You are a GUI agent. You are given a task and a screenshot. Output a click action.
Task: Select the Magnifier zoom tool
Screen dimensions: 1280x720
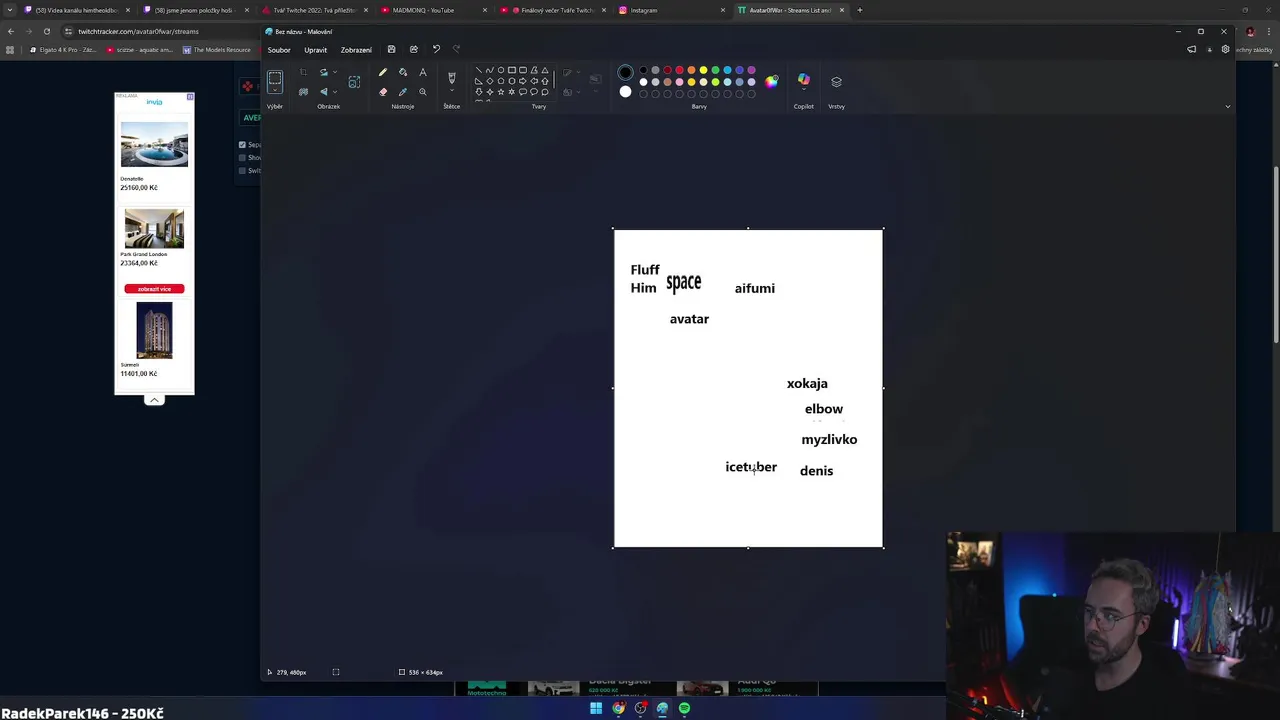(x=423, y=92)
